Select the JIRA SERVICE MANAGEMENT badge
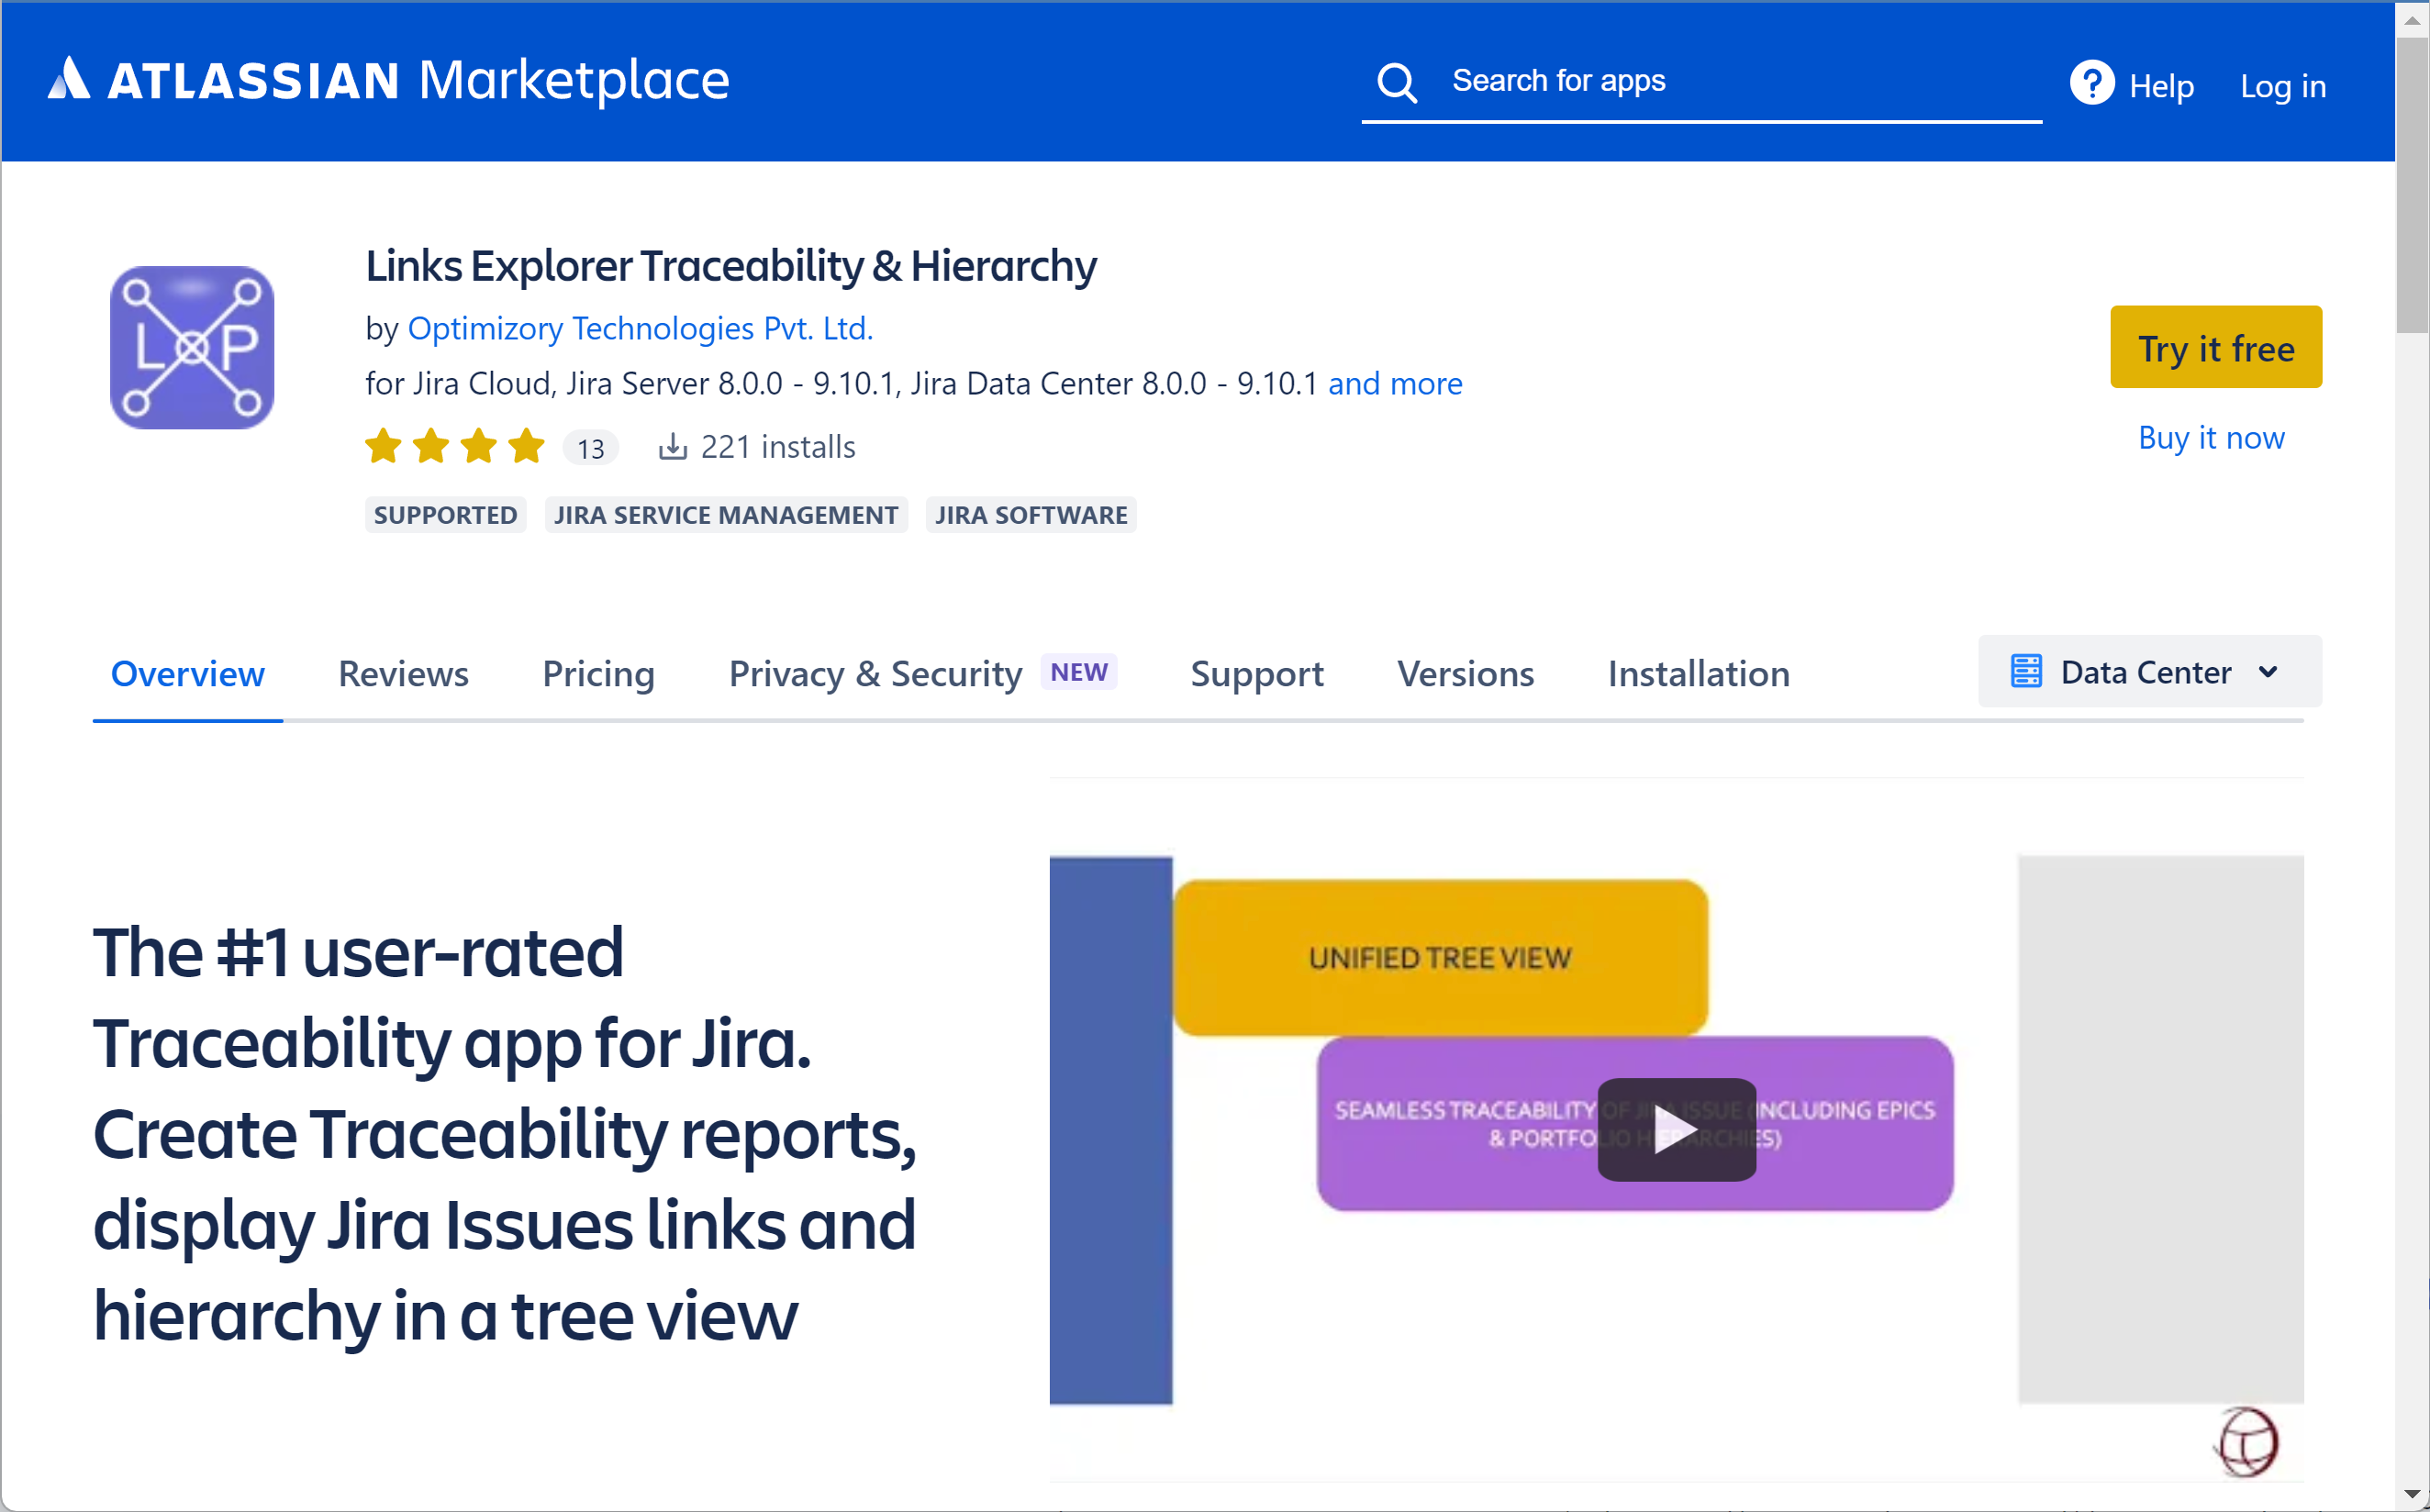 [x=726, y=515]
